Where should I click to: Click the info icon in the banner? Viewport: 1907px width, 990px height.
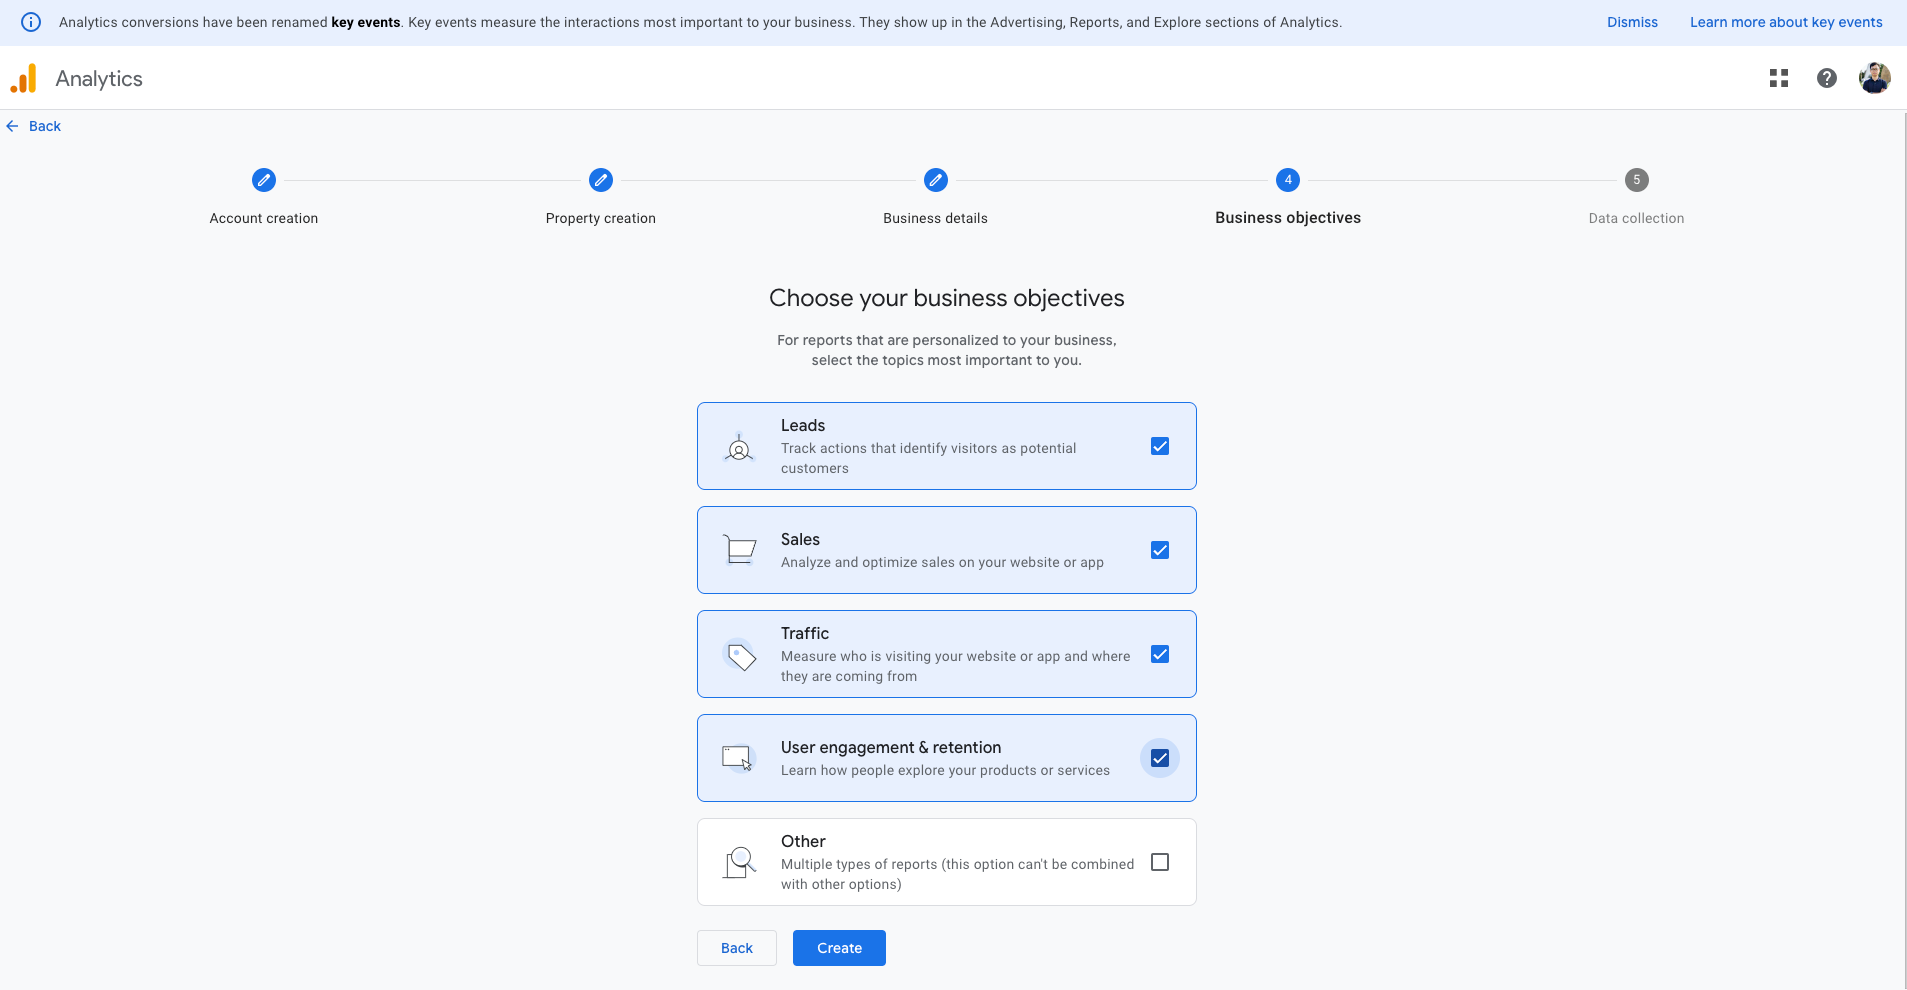coord(31,22)
